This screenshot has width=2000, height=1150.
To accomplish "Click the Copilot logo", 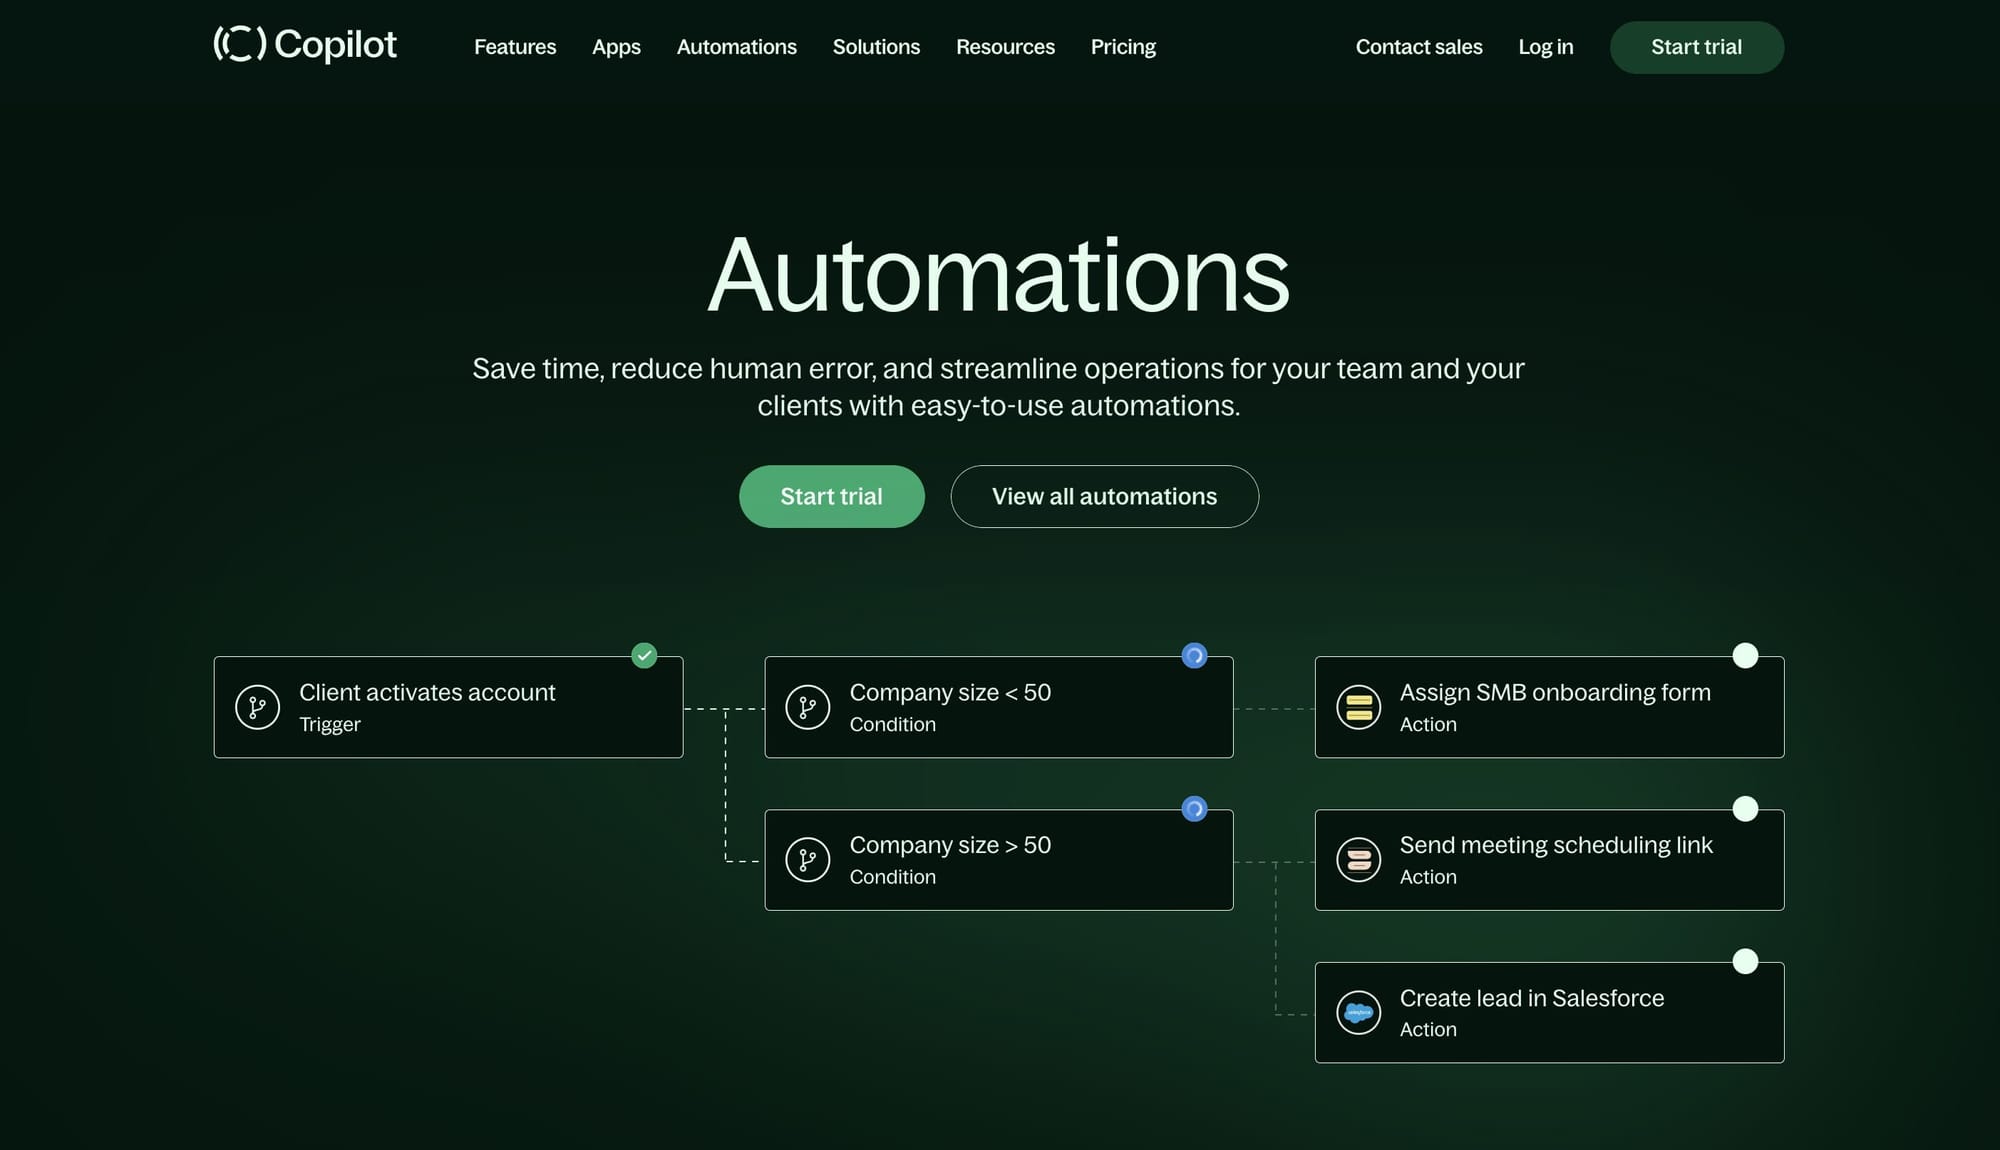I will (x=305, y=46).
